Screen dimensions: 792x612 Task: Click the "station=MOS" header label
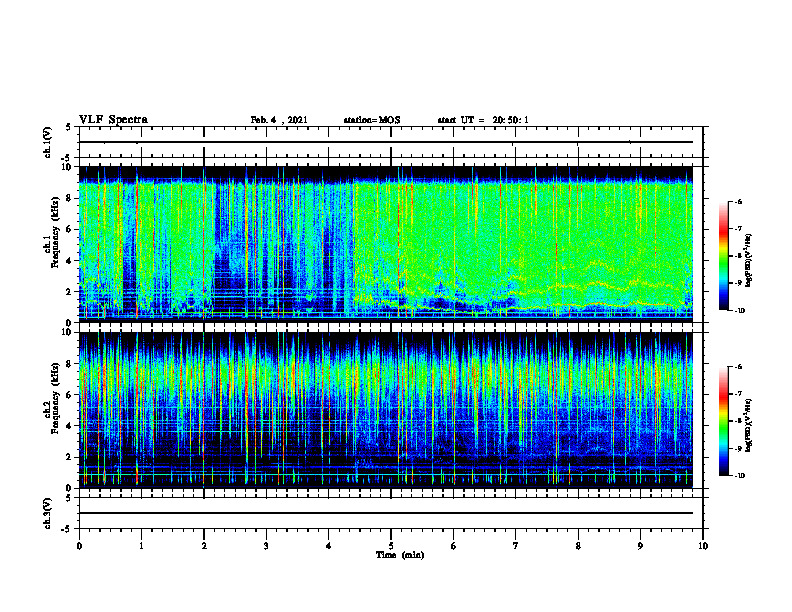372,120
